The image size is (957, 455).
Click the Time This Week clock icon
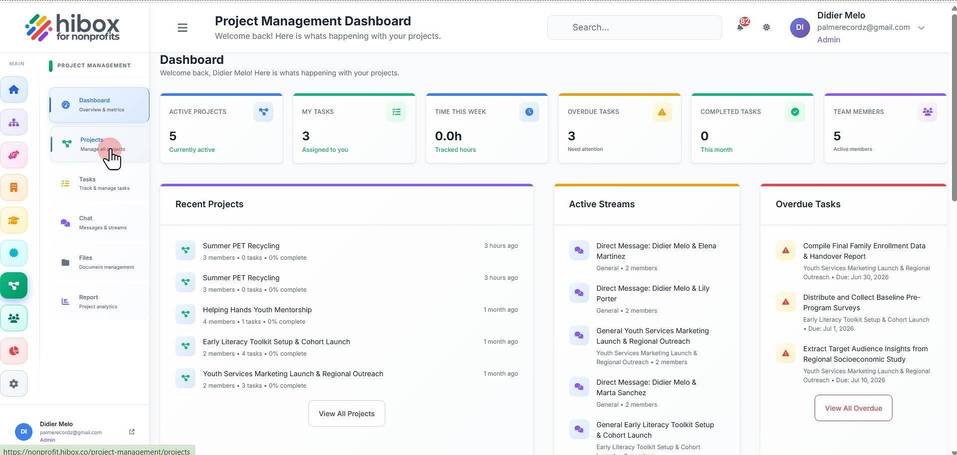(529, 112)
